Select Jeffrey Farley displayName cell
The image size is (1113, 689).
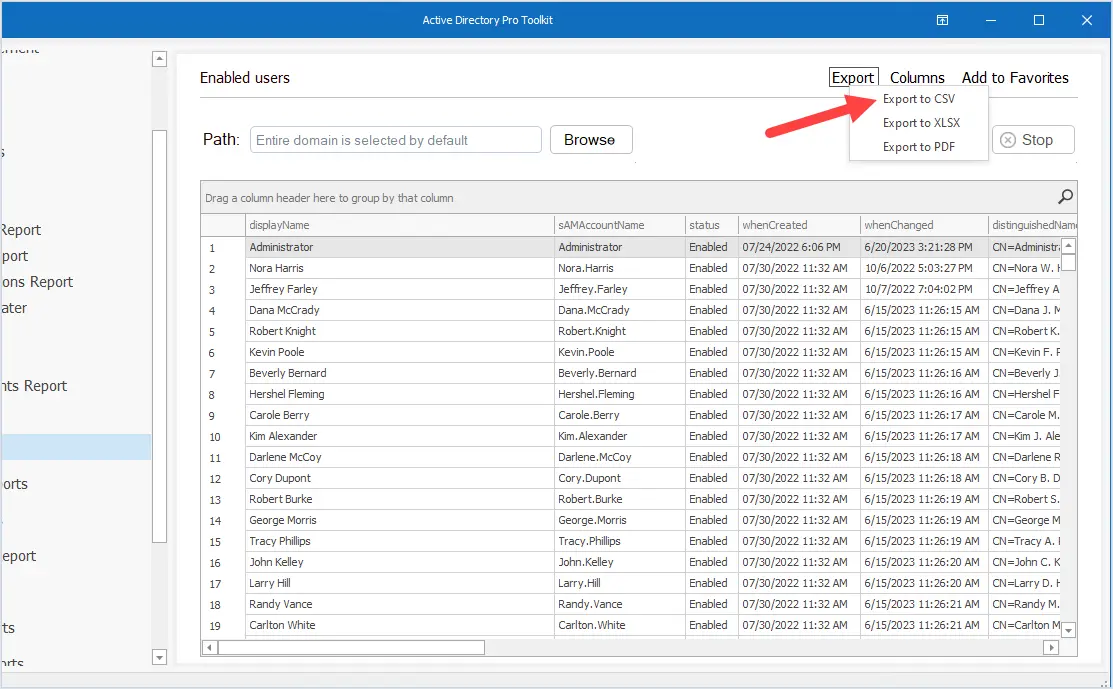point(400,289)
